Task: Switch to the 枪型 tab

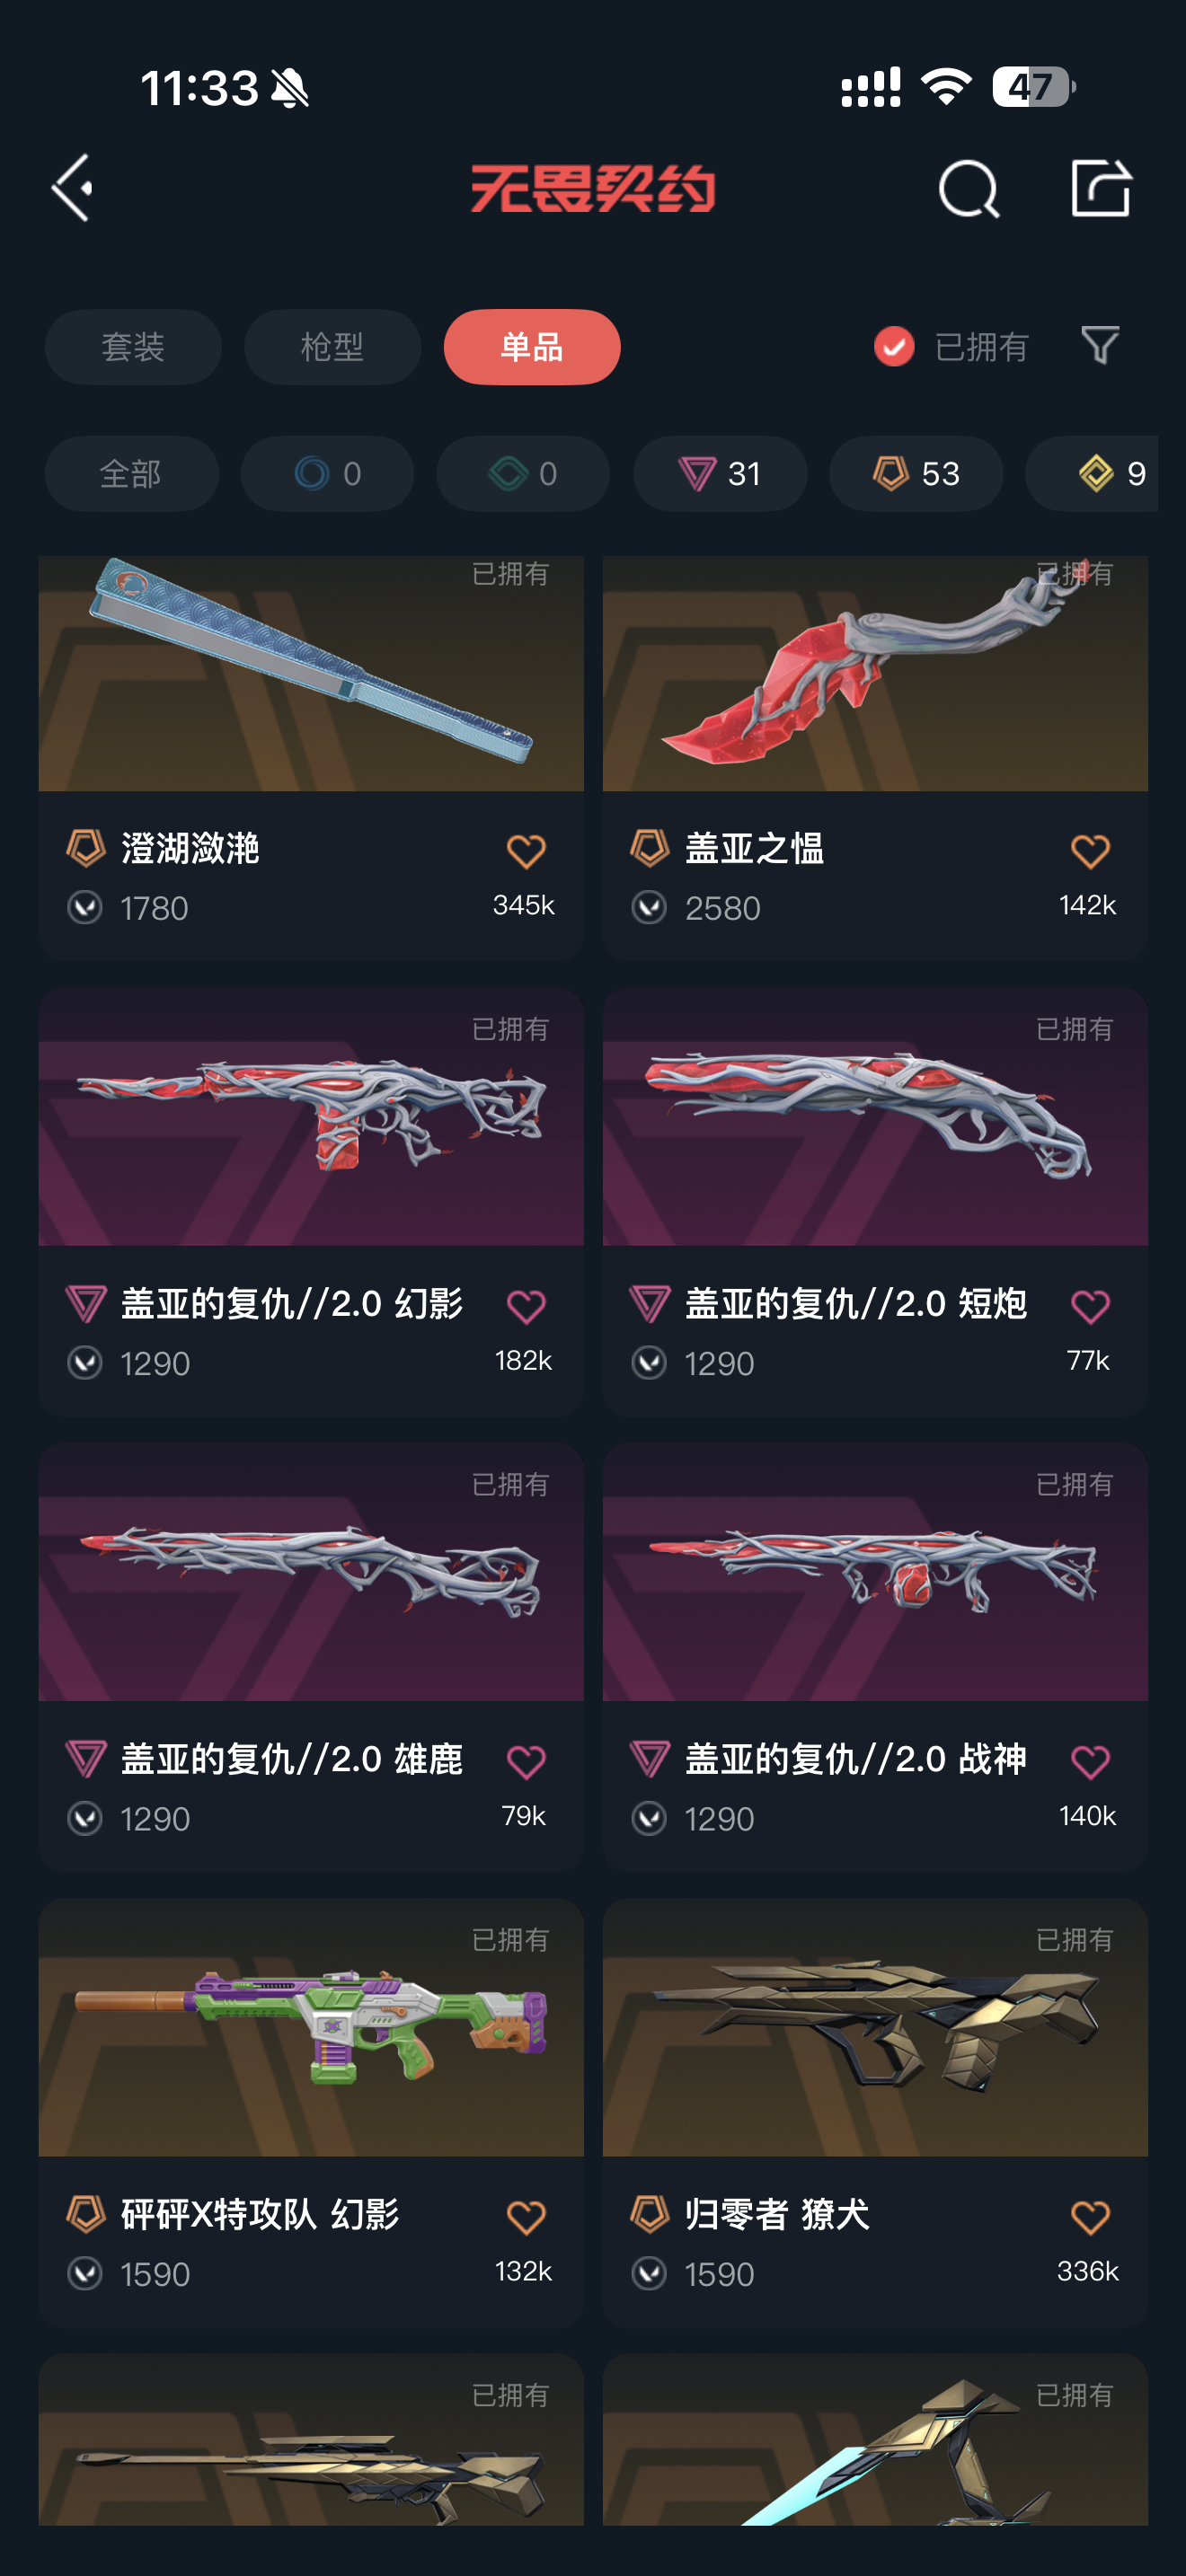Action: pyautogui.click(x=332, y=347)
